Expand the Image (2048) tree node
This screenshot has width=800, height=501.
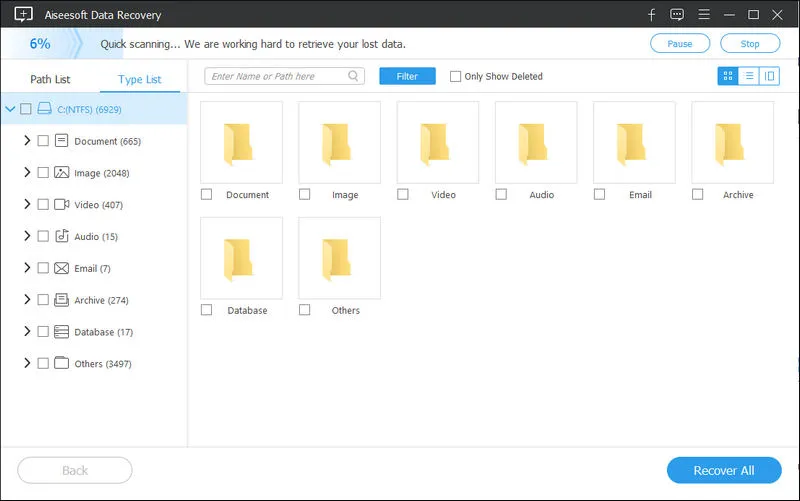(x=27, y=172)
